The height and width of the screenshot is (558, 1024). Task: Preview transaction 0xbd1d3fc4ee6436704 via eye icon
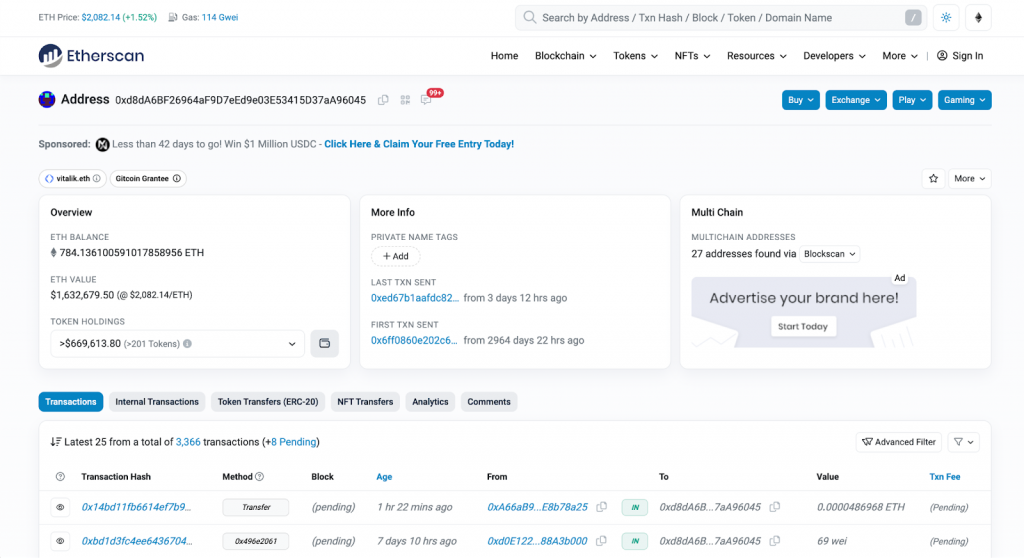60,541
